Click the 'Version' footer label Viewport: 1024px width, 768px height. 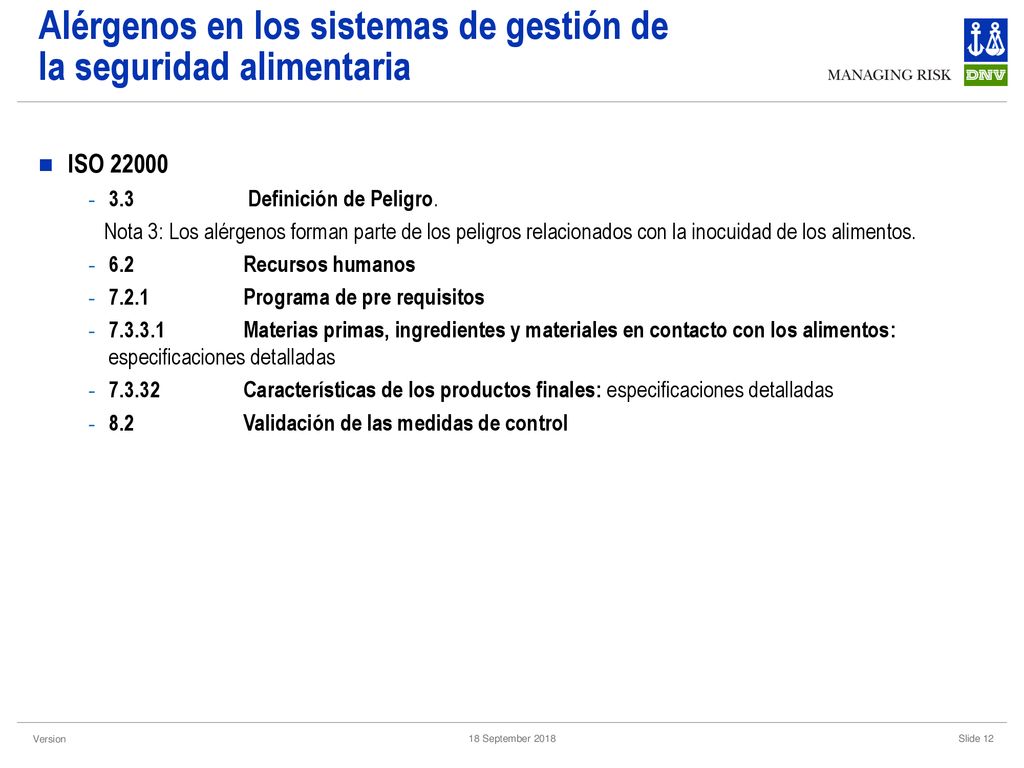click(49, 739)
